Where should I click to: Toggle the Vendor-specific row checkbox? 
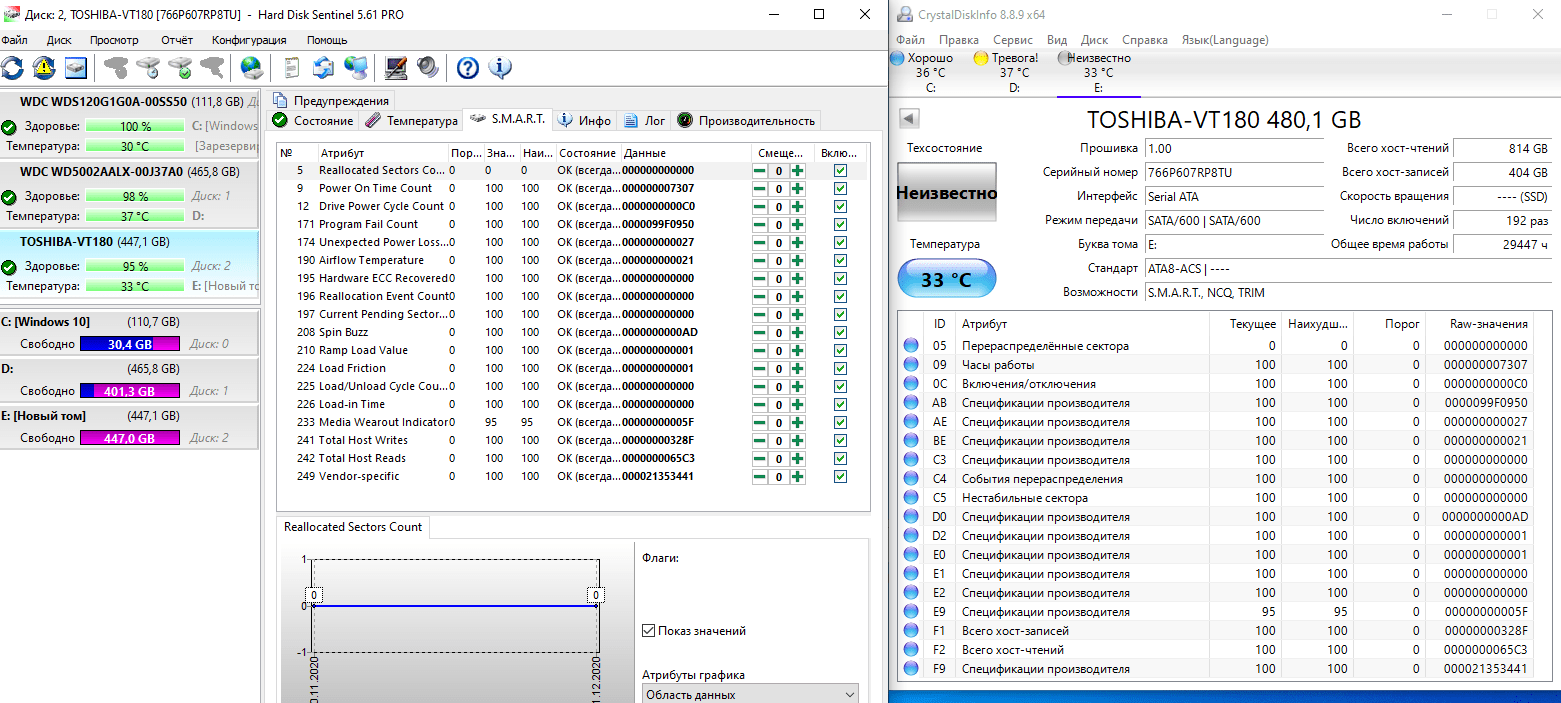(x=841, y=476)
